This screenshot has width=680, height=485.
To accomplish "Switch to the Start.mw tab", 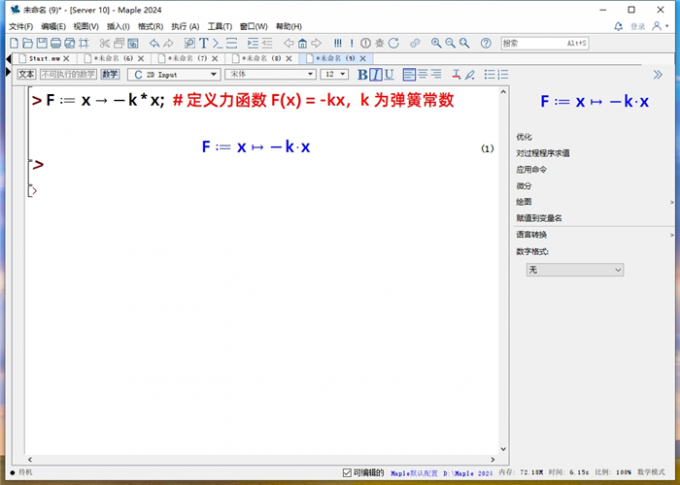I will (x=45, y=58).
